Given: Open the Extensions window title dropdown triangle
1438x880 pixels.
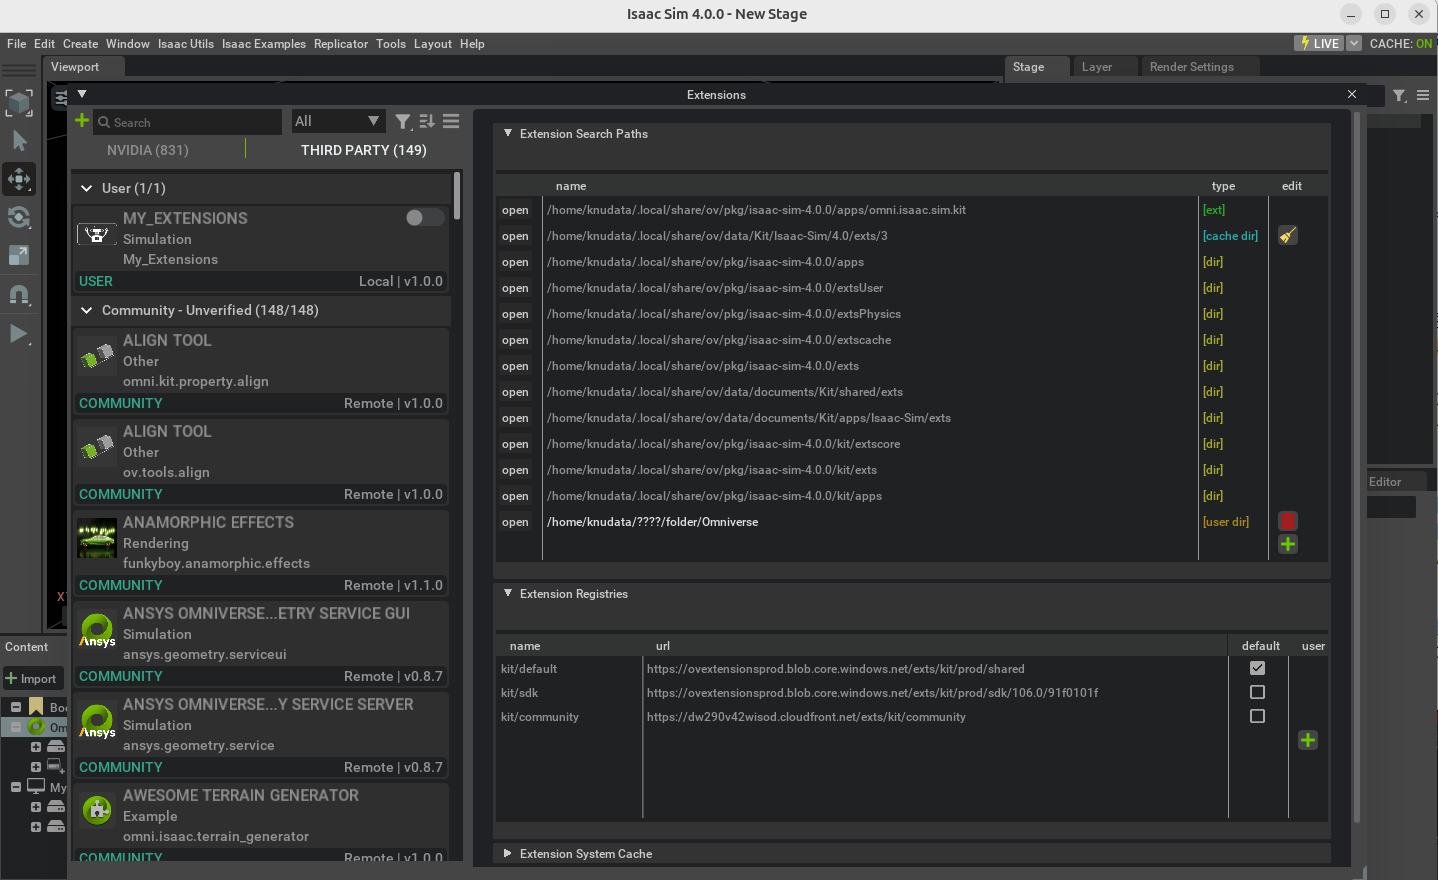Looking at the screenshot, I should click(82, 94).
